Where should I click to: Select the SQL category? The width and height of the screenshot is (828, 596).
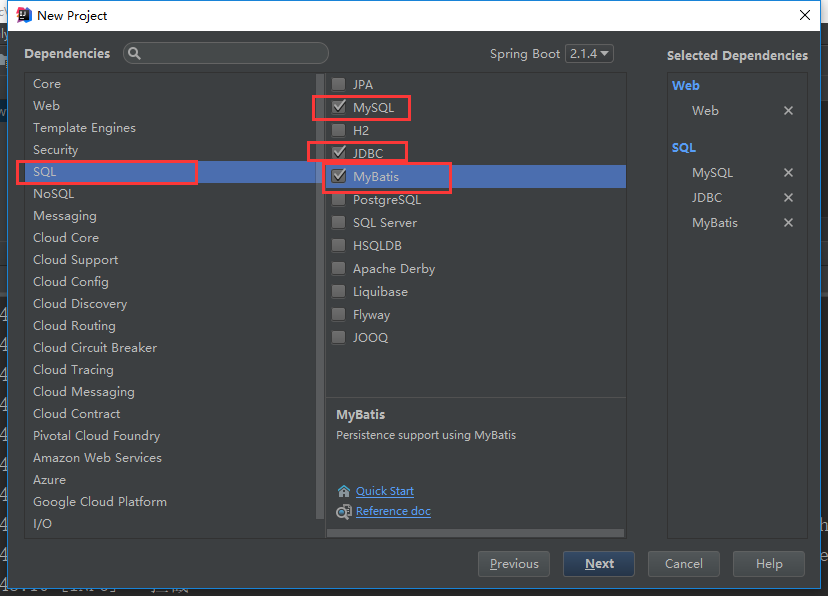click(x=170, y=172)
